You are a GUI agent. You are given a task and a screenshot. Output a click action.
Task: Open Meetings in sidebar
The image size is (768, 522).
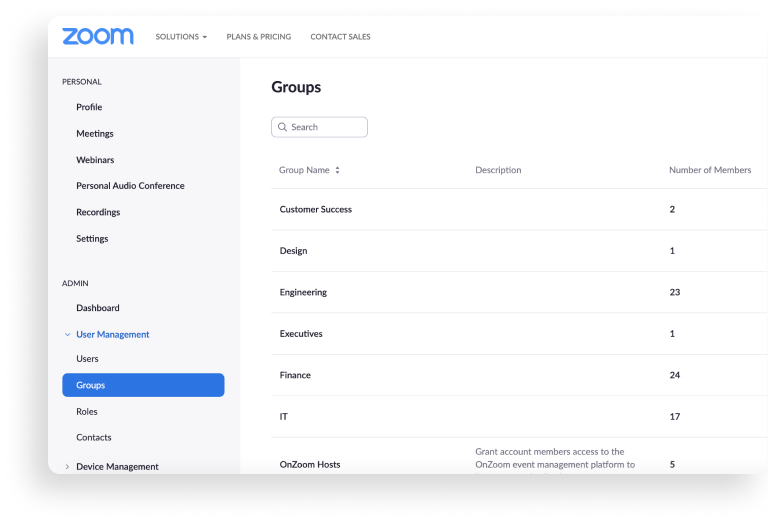click(x=95, y=133)
